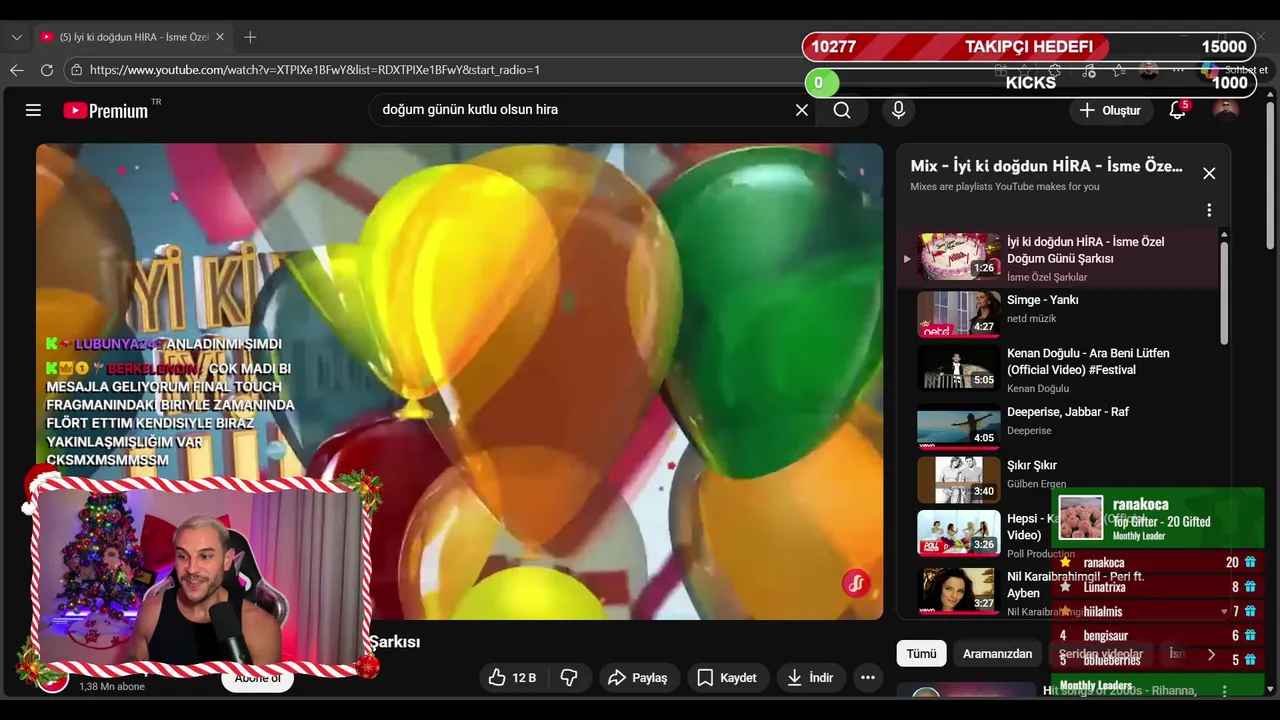Image resolution: width=1280 pixels, height=720 pixels.
Task: Click the Mix playlist title heading
Action: pyautogui.click(x=1047, y=166)
